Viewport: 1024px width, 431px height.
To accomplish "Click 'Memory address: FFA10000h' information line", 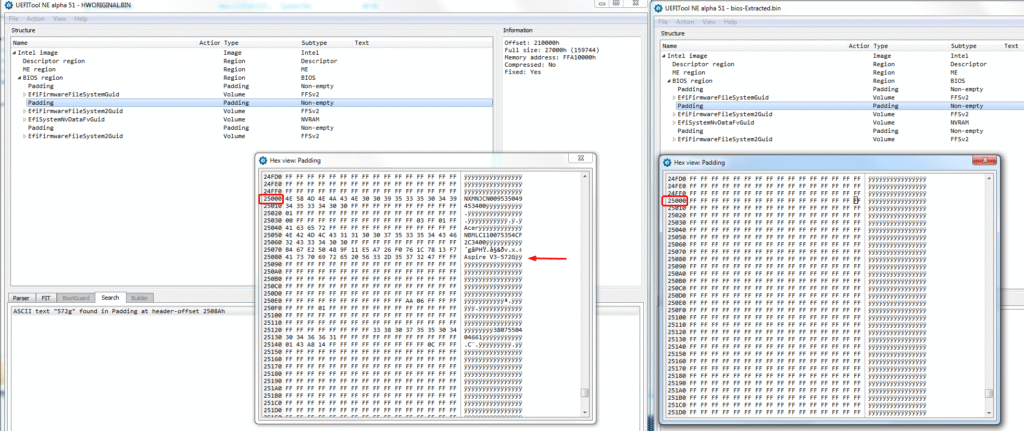I will (x=551, y=57).
